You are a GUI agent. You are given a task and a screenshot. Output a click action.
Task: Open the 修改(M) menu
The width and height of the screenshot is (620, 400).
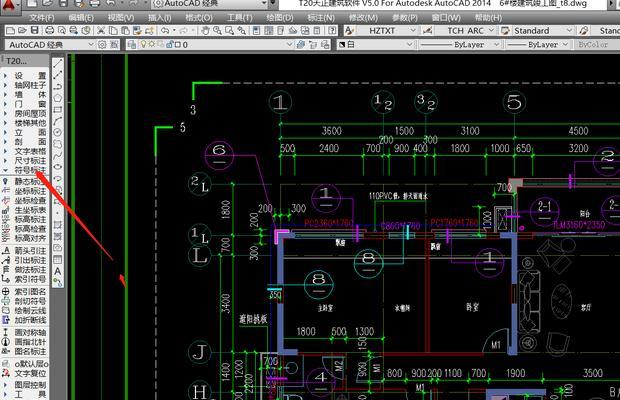click(363, 18)
